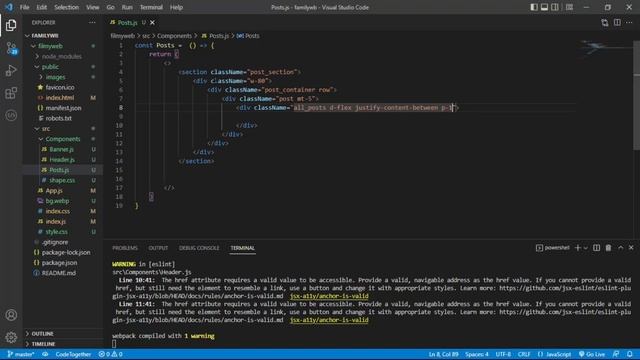Start Go Live server from status bar
The image size is (640, 360).
tap(592, 354)
